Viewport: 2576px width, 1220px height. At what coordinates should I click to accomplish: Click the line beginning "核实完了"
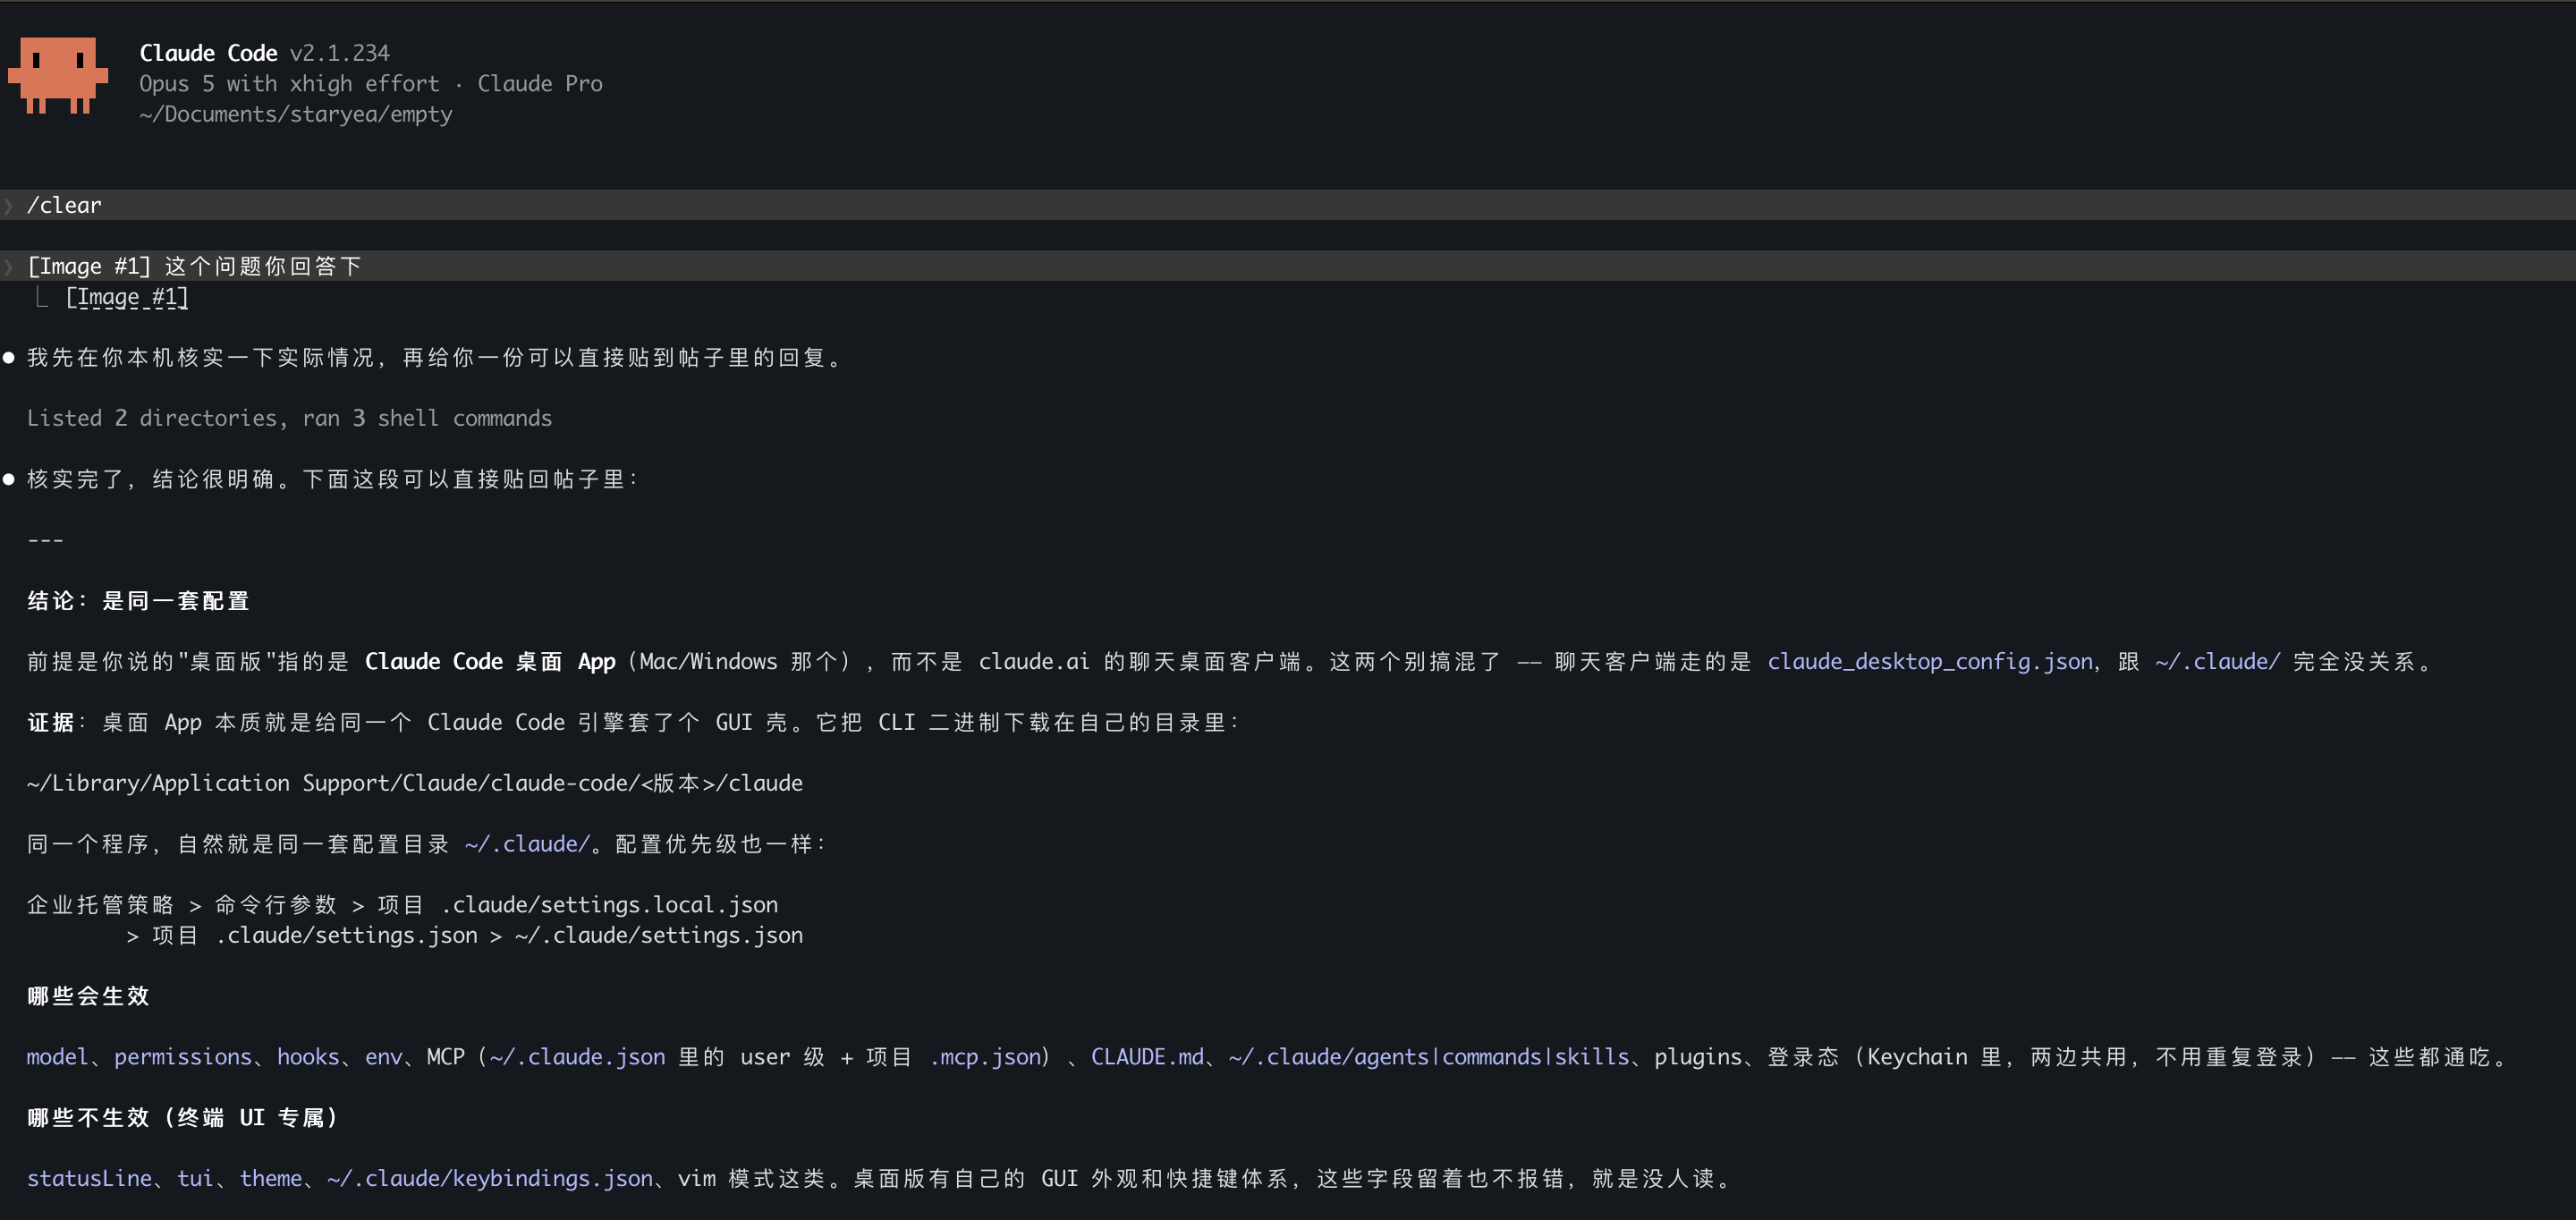click(332, 479)
